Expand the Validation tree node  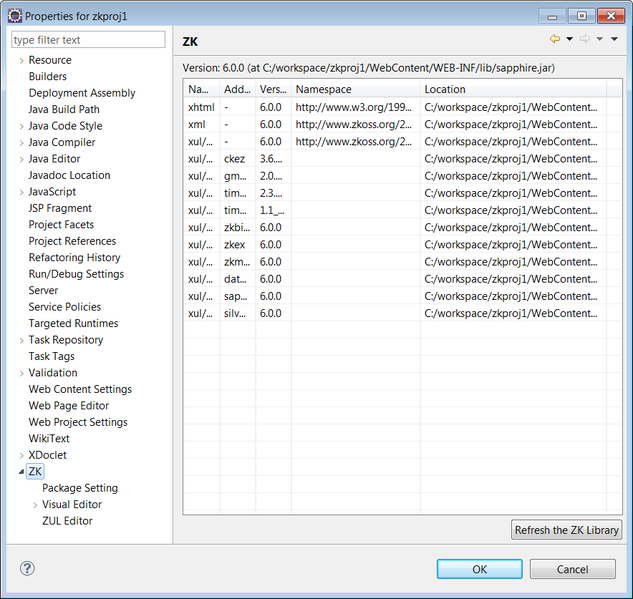tap(22, 373)
